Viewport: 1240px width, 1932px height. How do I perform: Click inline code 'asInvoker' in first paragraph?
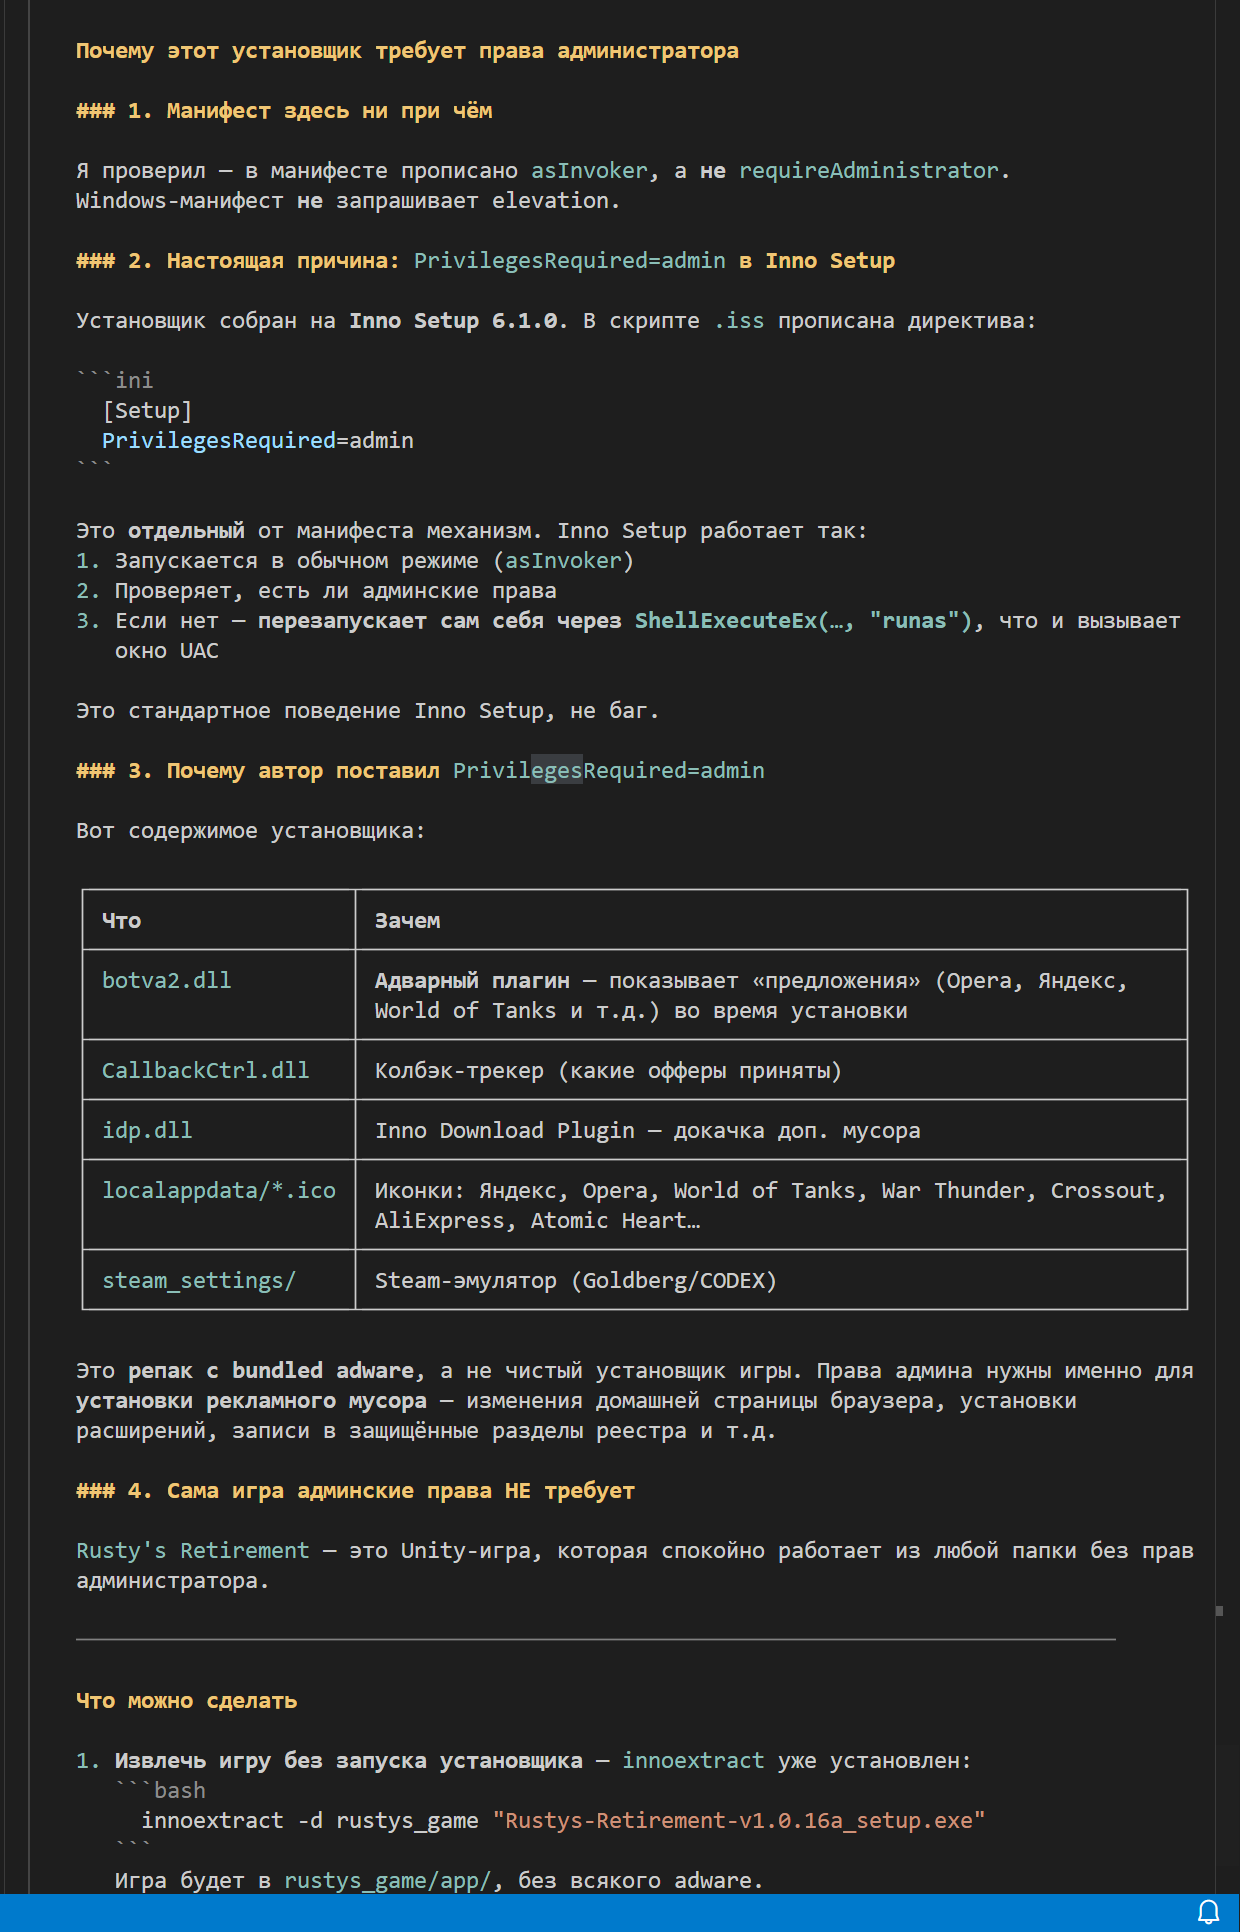pos(589,171)
